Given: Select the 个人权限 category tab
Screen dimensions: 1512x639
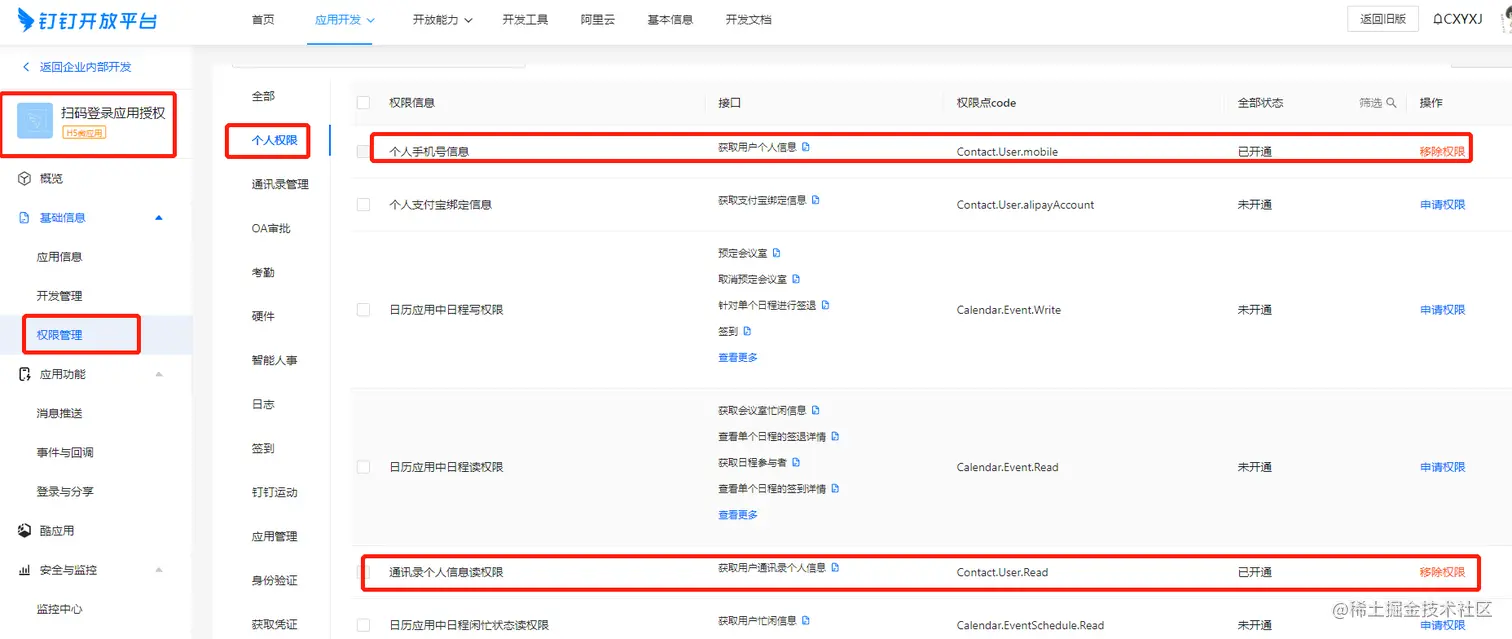Looking at the screenshot, I should 275,140.
